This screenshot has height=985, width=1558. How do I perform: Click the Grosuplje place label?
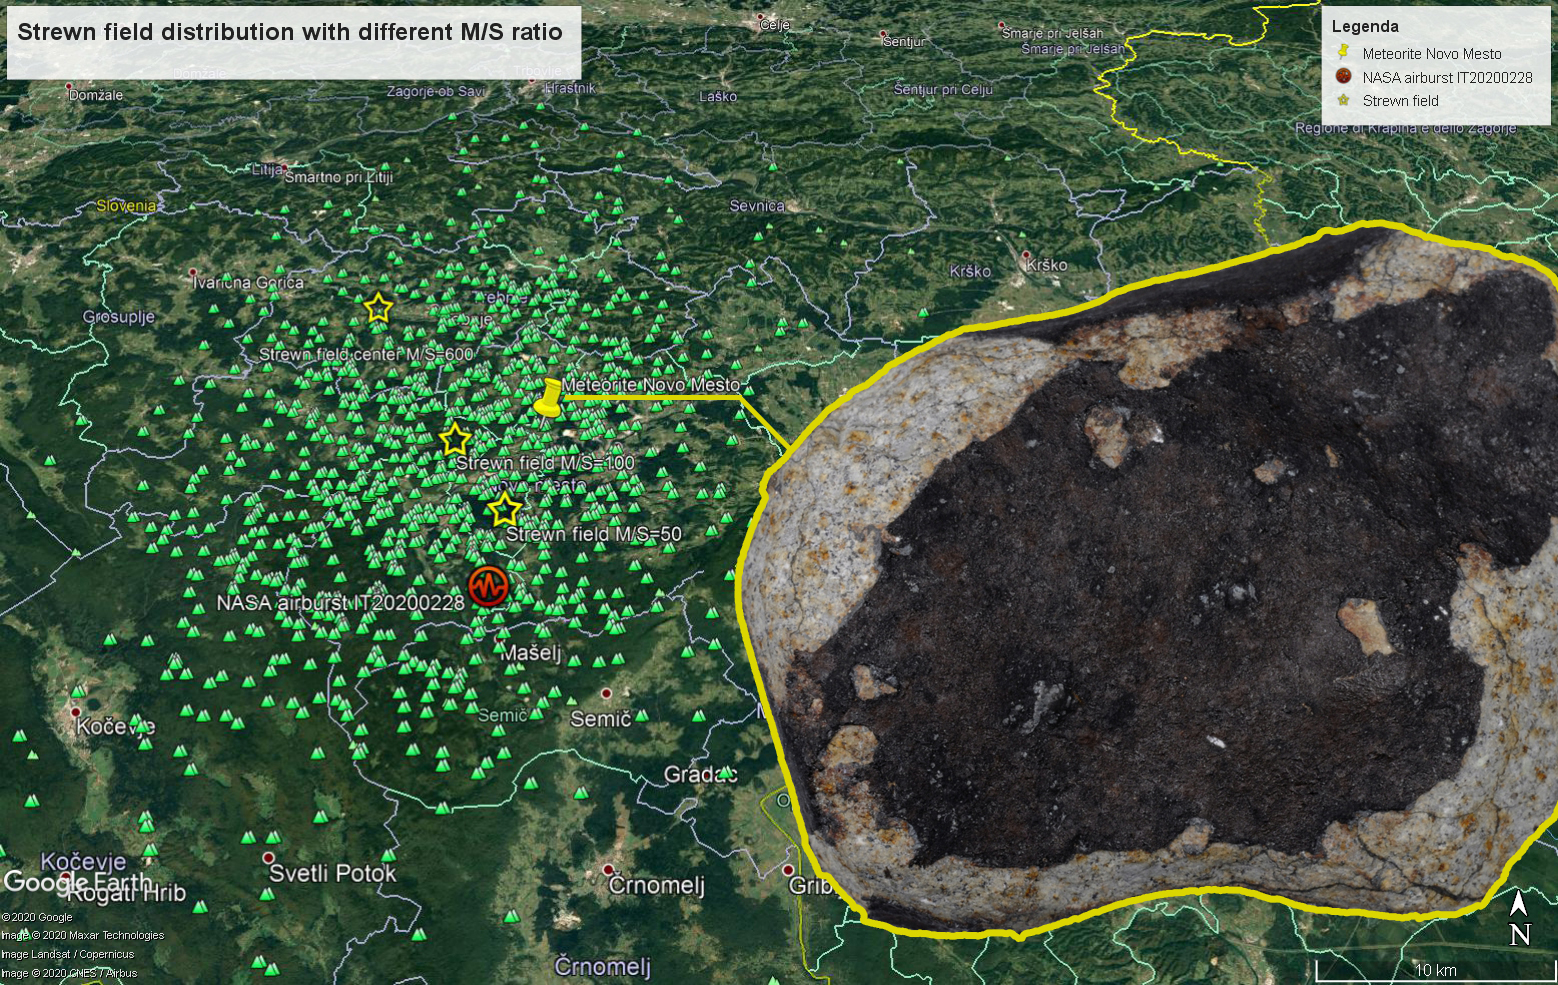(x=118, y=317)
